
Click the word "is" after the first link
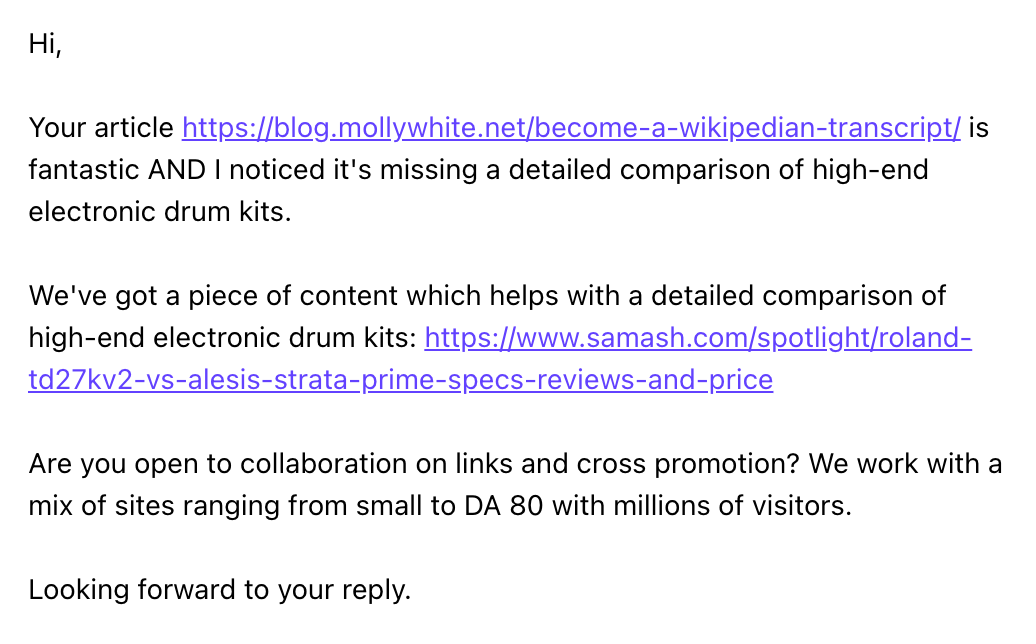click(979, 128)
